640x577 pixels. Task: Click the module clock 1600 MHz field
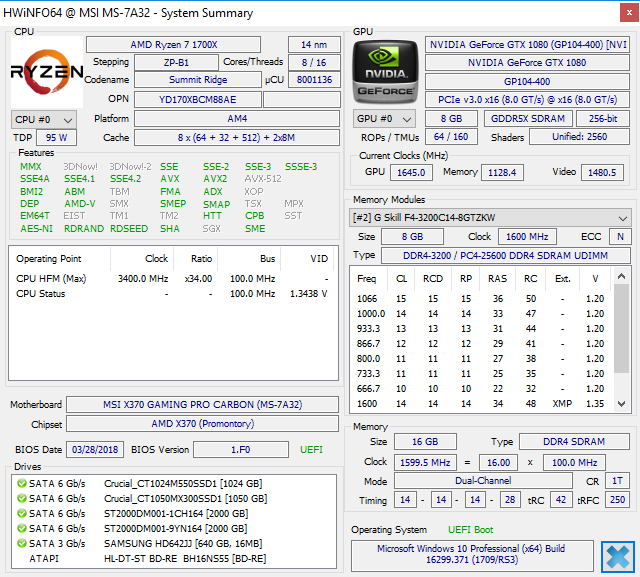527,237
